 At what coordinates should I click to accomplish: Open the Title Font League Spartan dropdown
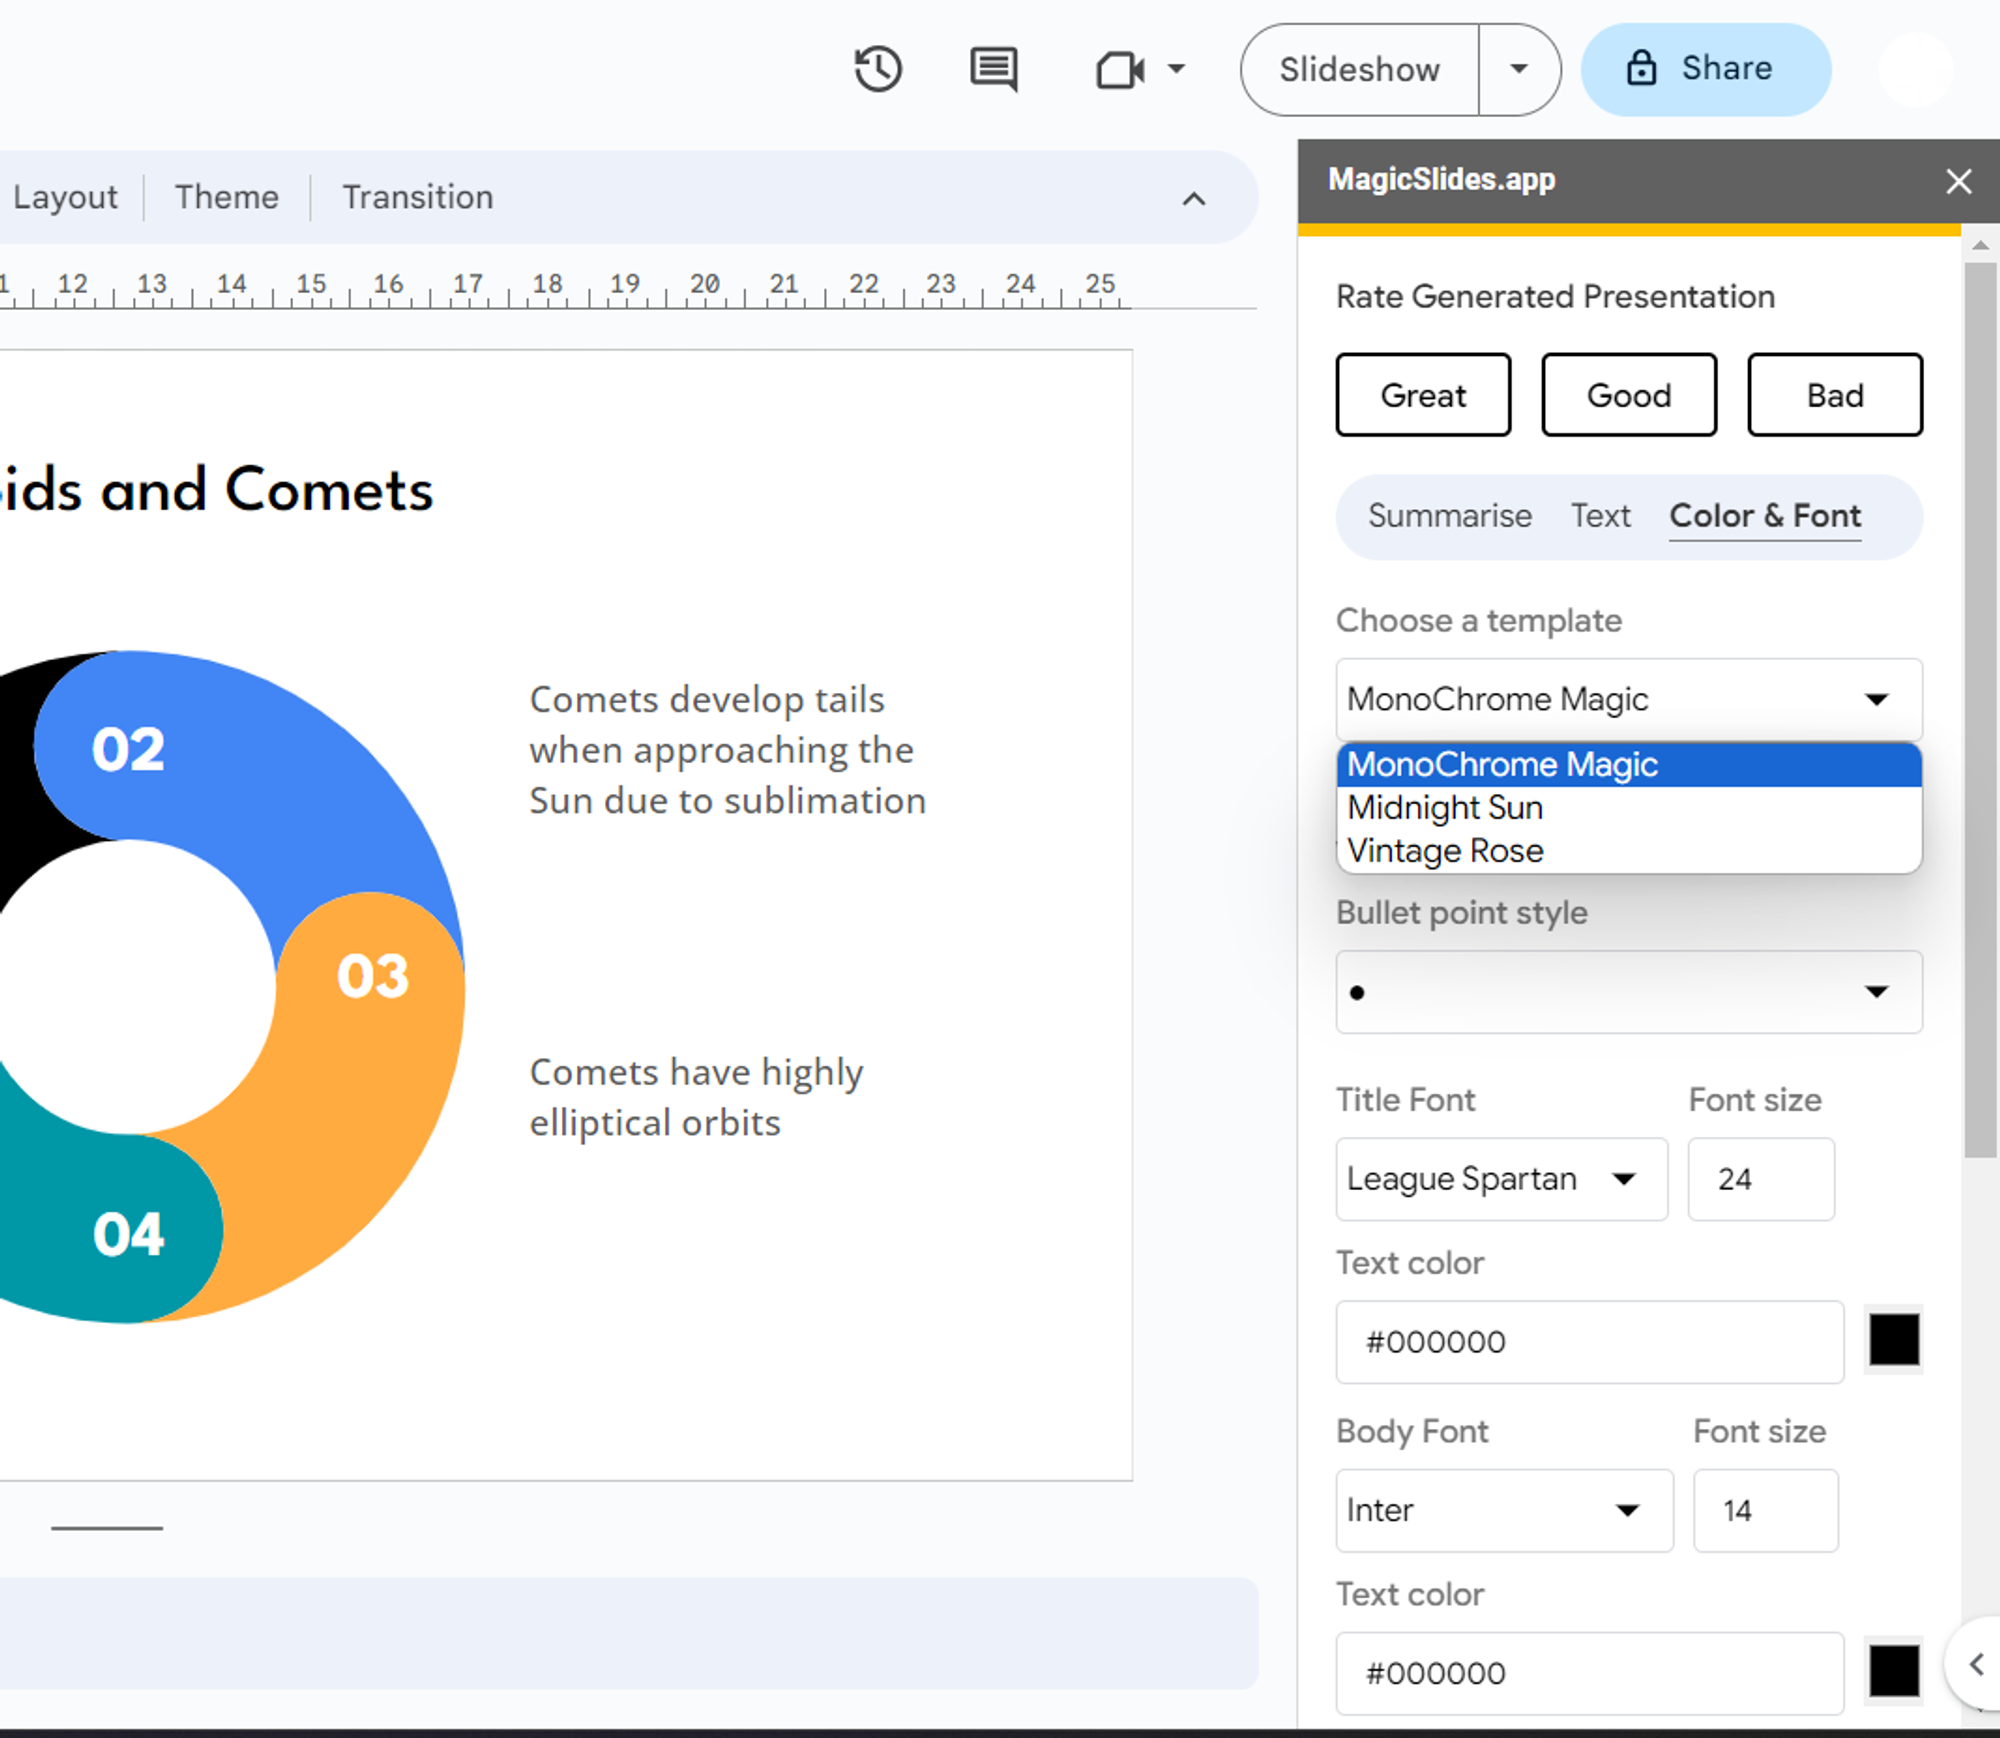coord(1501,1179)
